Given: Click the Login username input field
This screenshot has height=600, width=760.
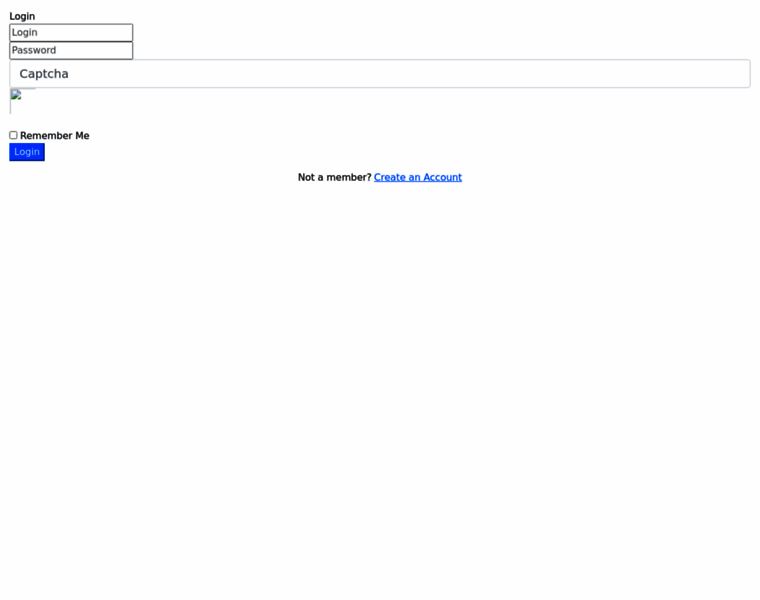Looking at the screenshot, I should coord(71,32).
